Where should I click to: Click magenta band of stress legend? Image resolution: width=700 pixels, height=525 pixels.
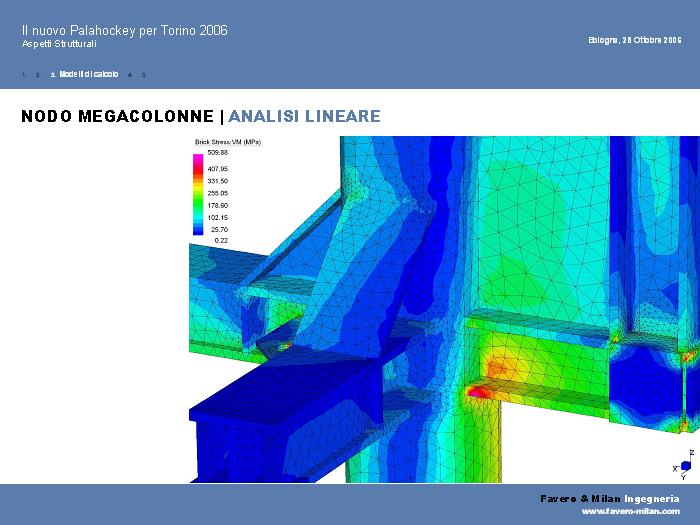coord(198,158)
